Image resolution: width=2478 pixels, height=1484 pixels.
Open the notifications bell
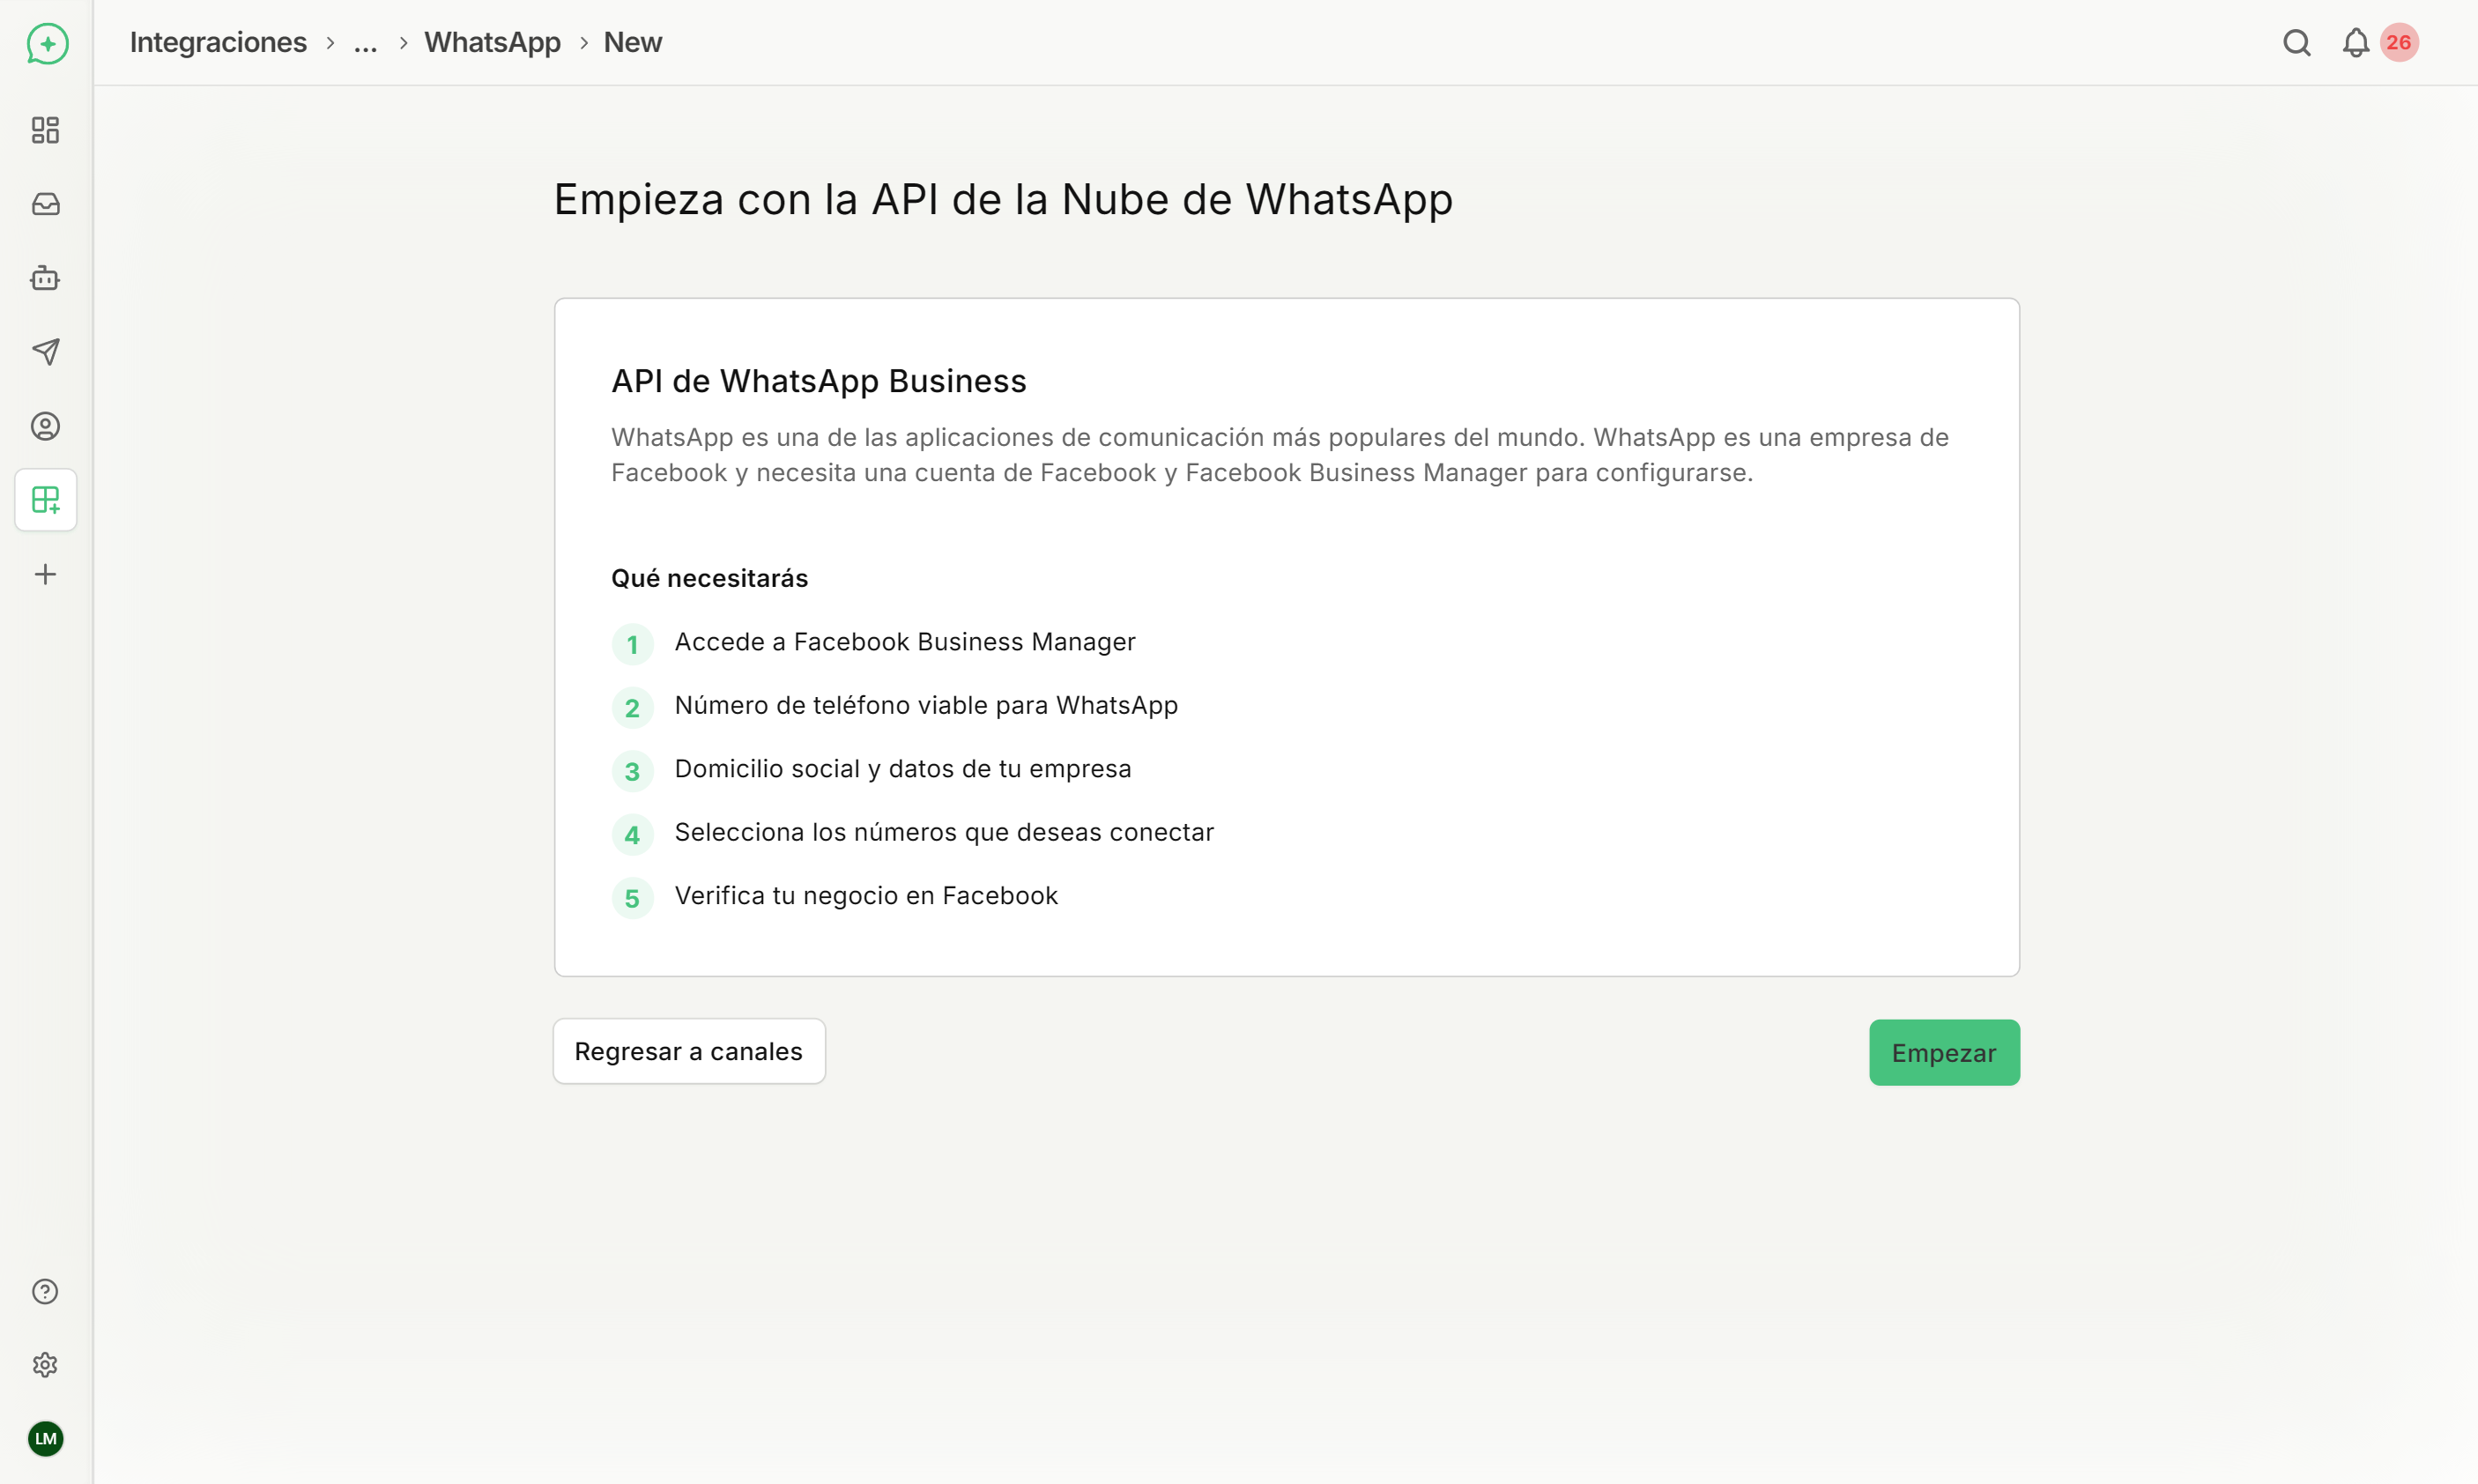[x=2355, y=43]
